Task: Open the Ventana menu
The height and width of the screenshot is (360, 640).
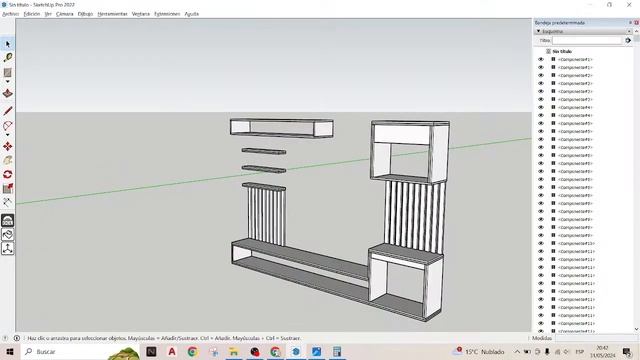Action: 141,14
